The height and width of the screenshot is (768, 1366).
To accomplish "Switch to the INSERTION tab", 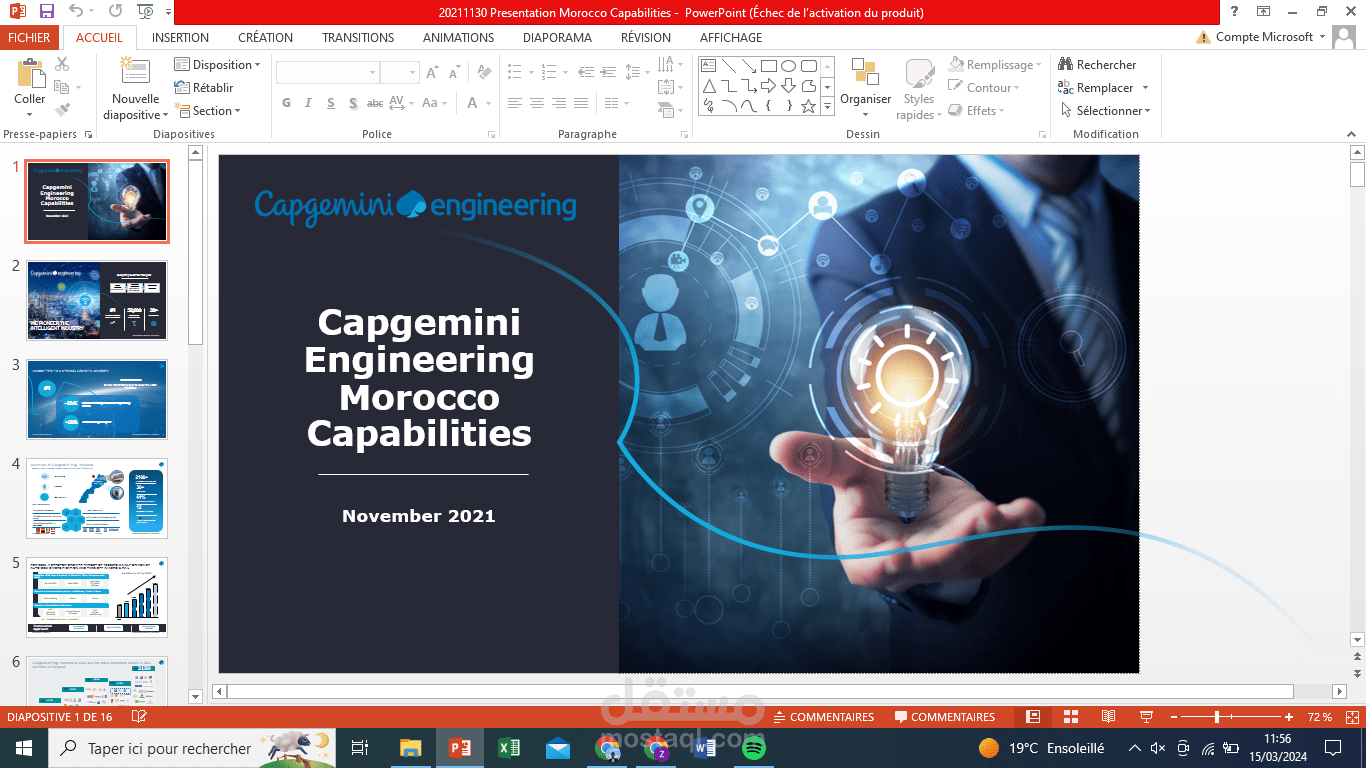I will pyautogui.click(x=180, y=38).
